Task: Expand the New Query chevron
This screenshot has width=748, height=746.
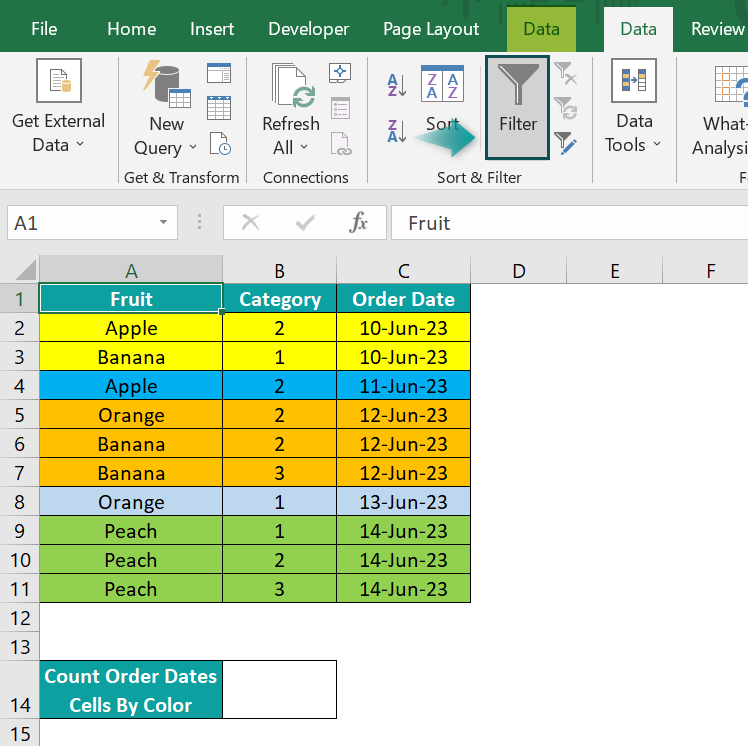Action: tap(193, 147)
